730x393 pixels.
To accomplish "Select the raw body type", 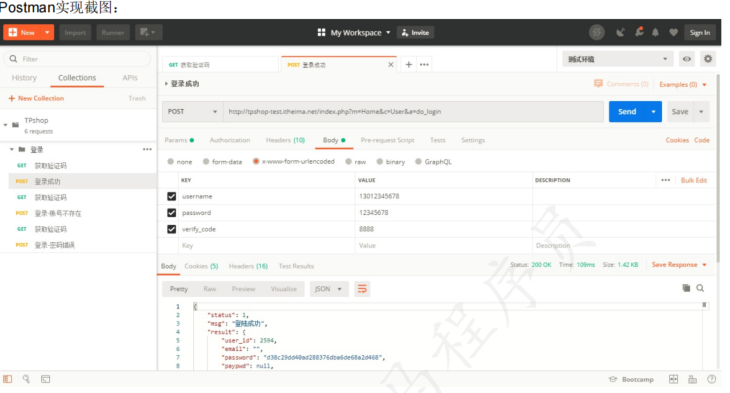I will (348, 162).
